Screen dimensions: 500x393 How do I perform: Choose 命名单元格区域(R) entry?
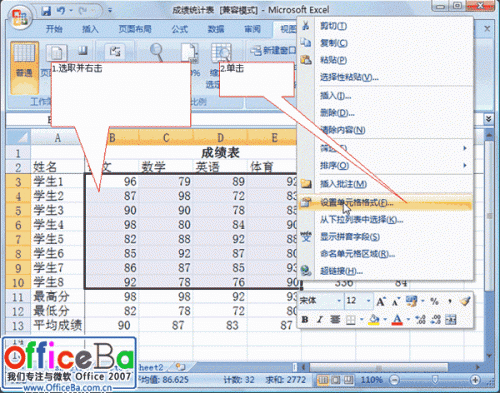click(385, 254)
